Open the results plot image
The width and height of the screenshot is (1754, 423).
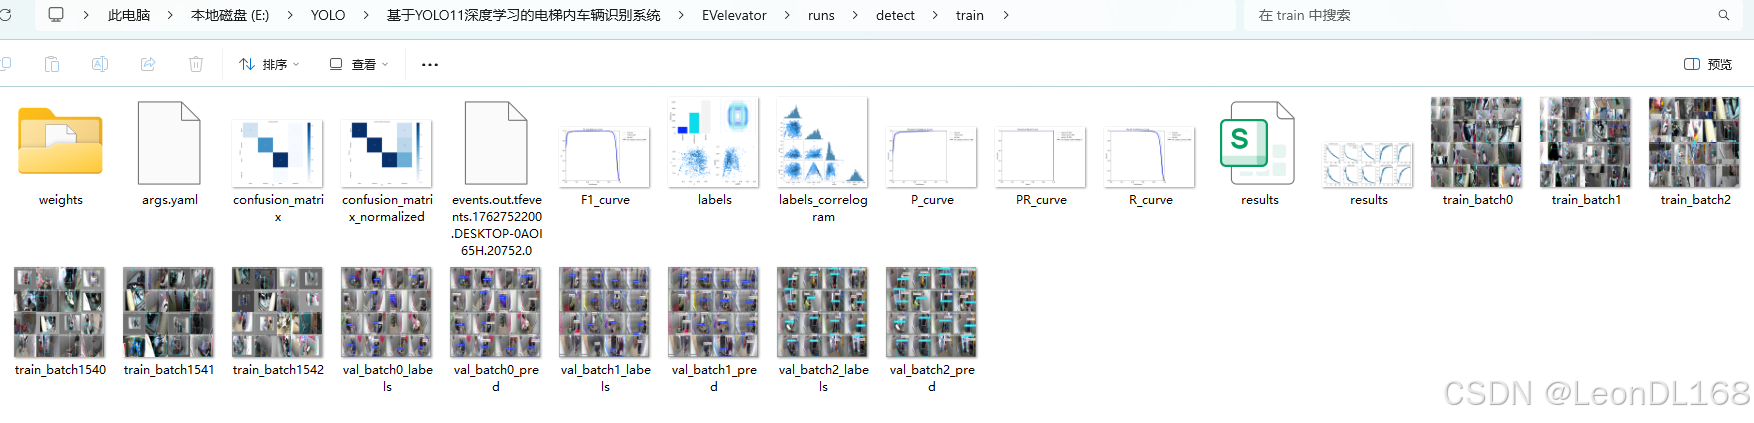(x=1367, y=164)
